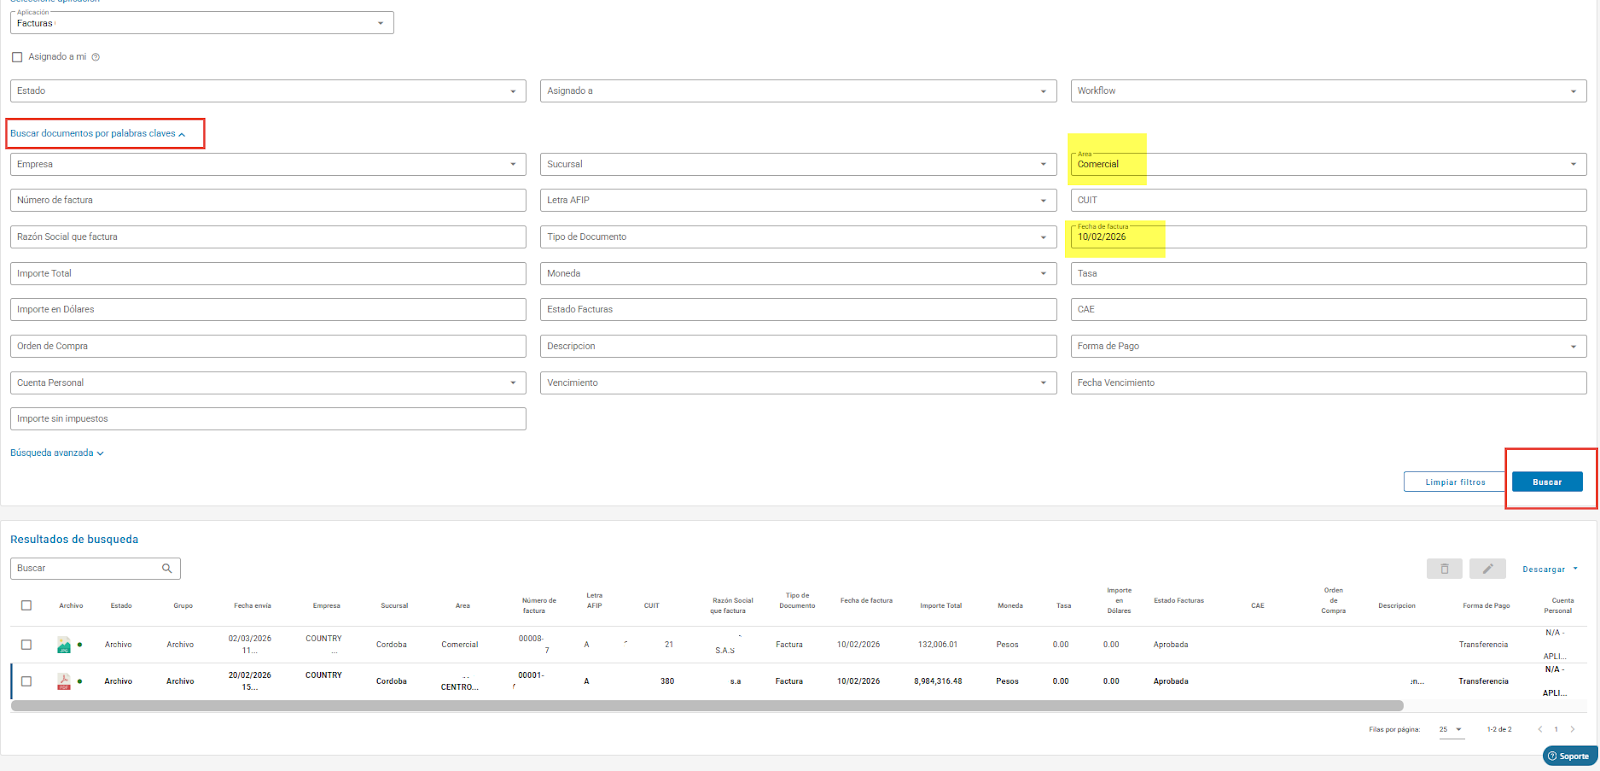The image size is (1600, 771).
Task: Click the CUIT input field
Action: [x=1328, y=200]
